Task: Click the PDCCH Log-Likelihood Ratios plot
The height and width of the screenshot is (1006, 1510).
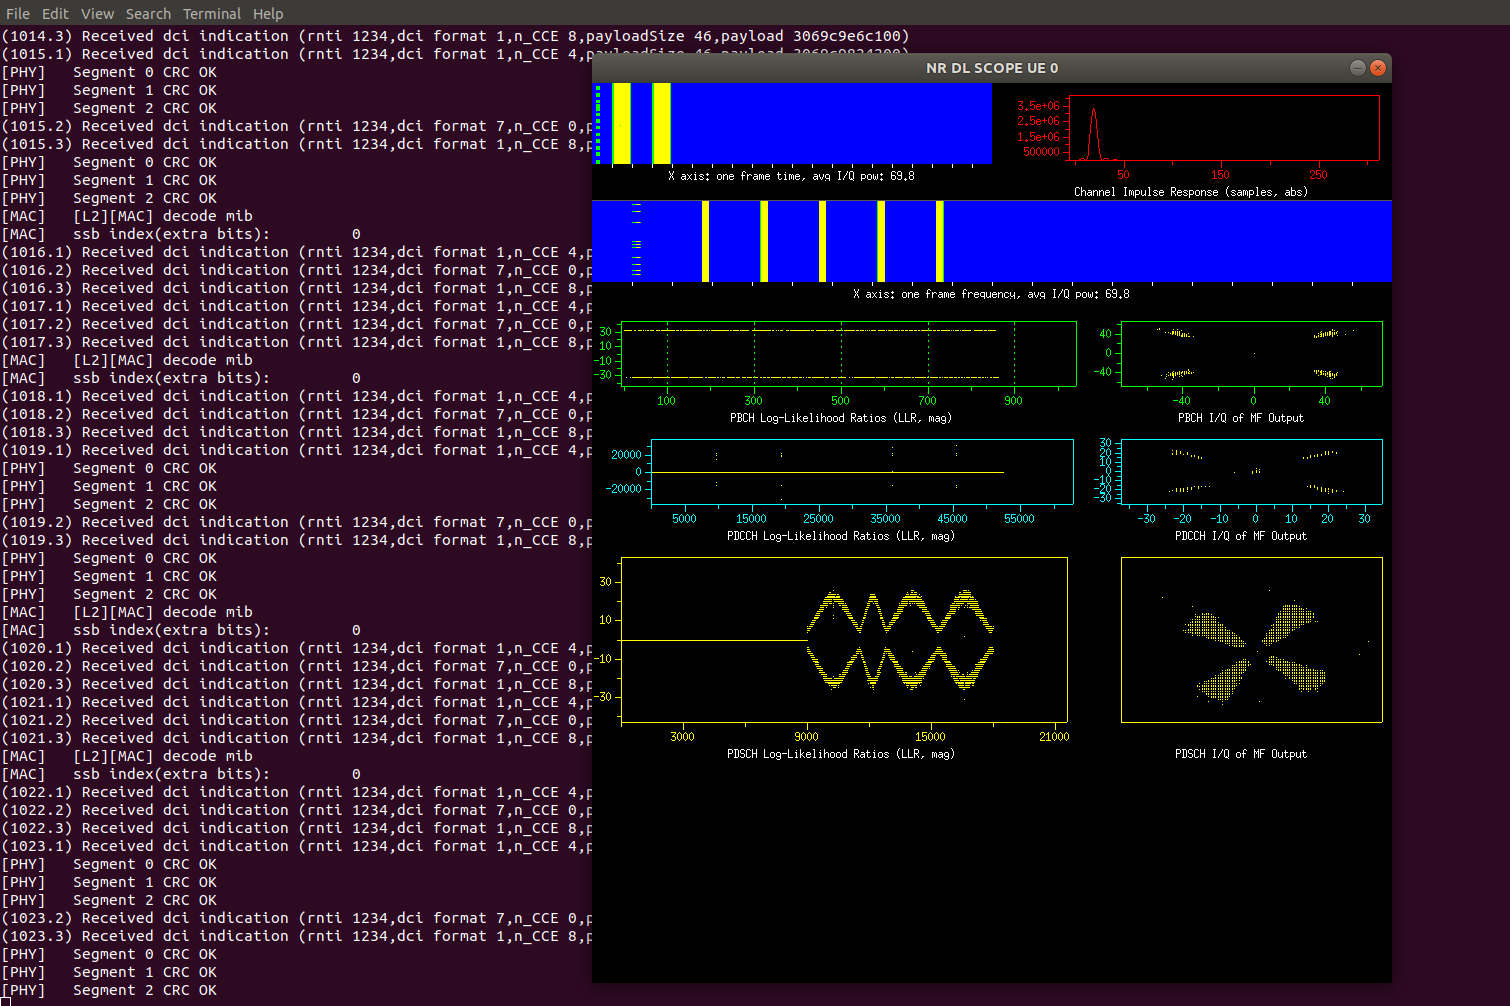Action: point(861,472)
